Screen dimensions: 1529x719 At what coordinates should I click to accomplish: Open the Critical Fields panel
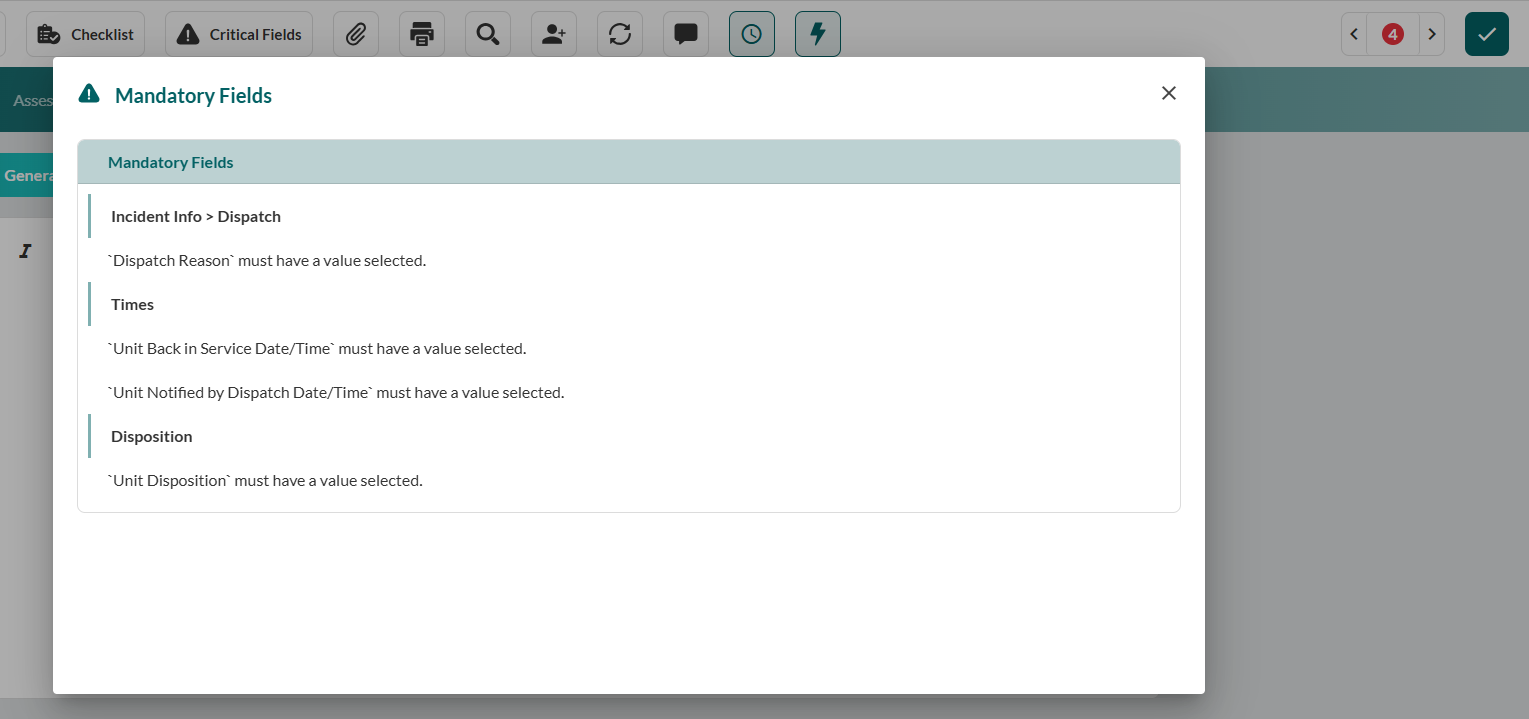tap(238, 33)
